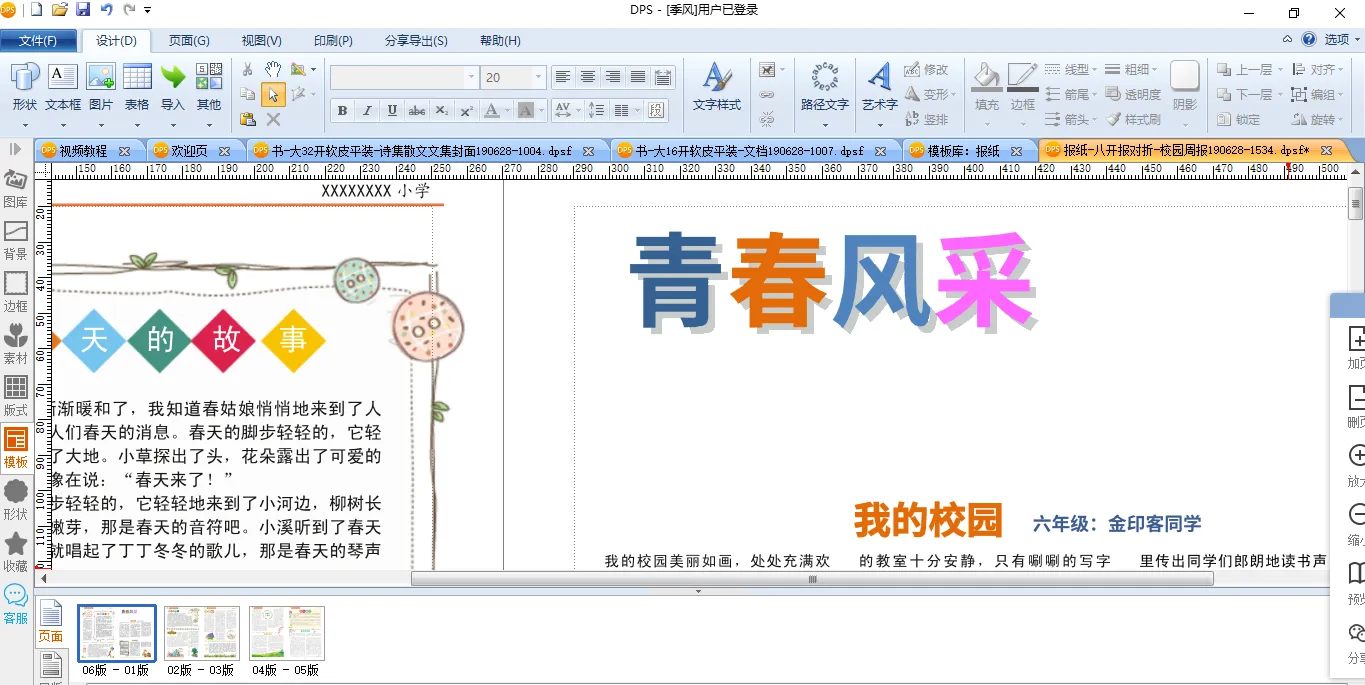Click the 文本框 text box tool

tap(63, 87)
